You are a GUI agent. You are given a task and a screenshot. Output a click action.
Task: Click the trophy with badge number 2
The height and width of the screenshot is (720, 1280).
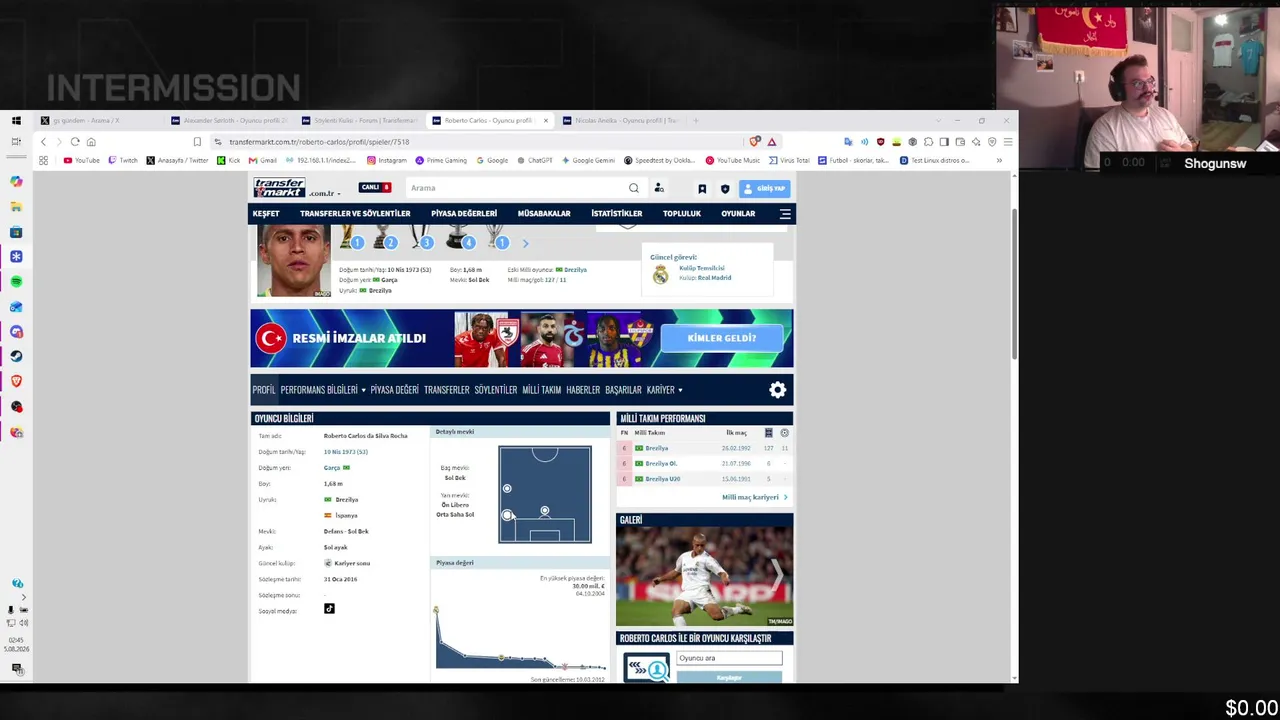pyautogui.click(x=385, y=237)
